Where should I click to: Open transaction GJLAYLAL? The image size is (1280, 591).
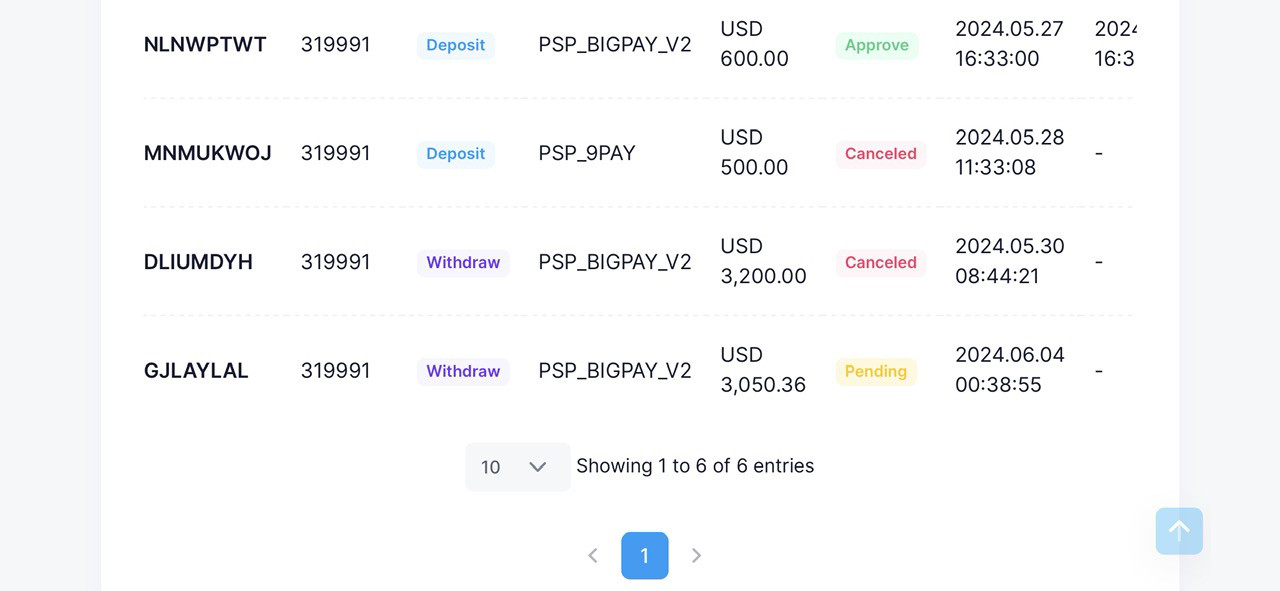(196, 371)
